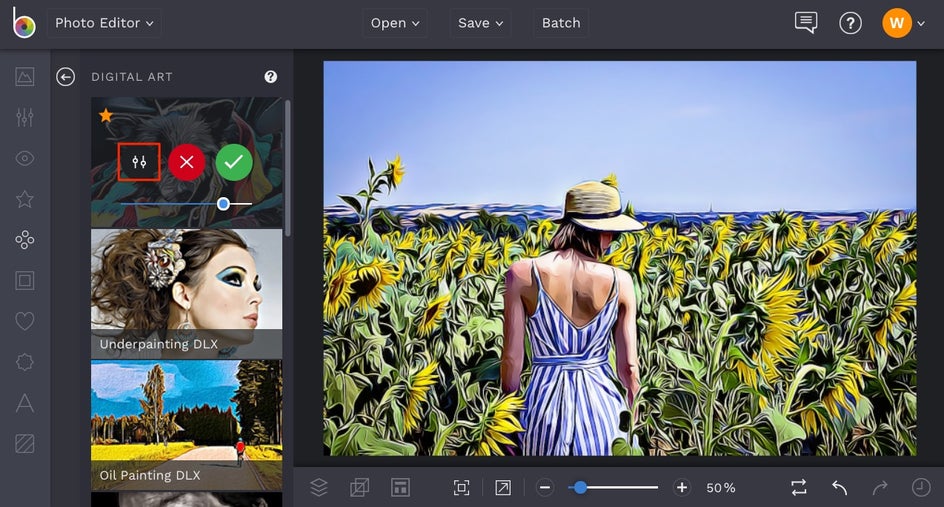
Task: Apply the effect with green checkmark
Action: coord(234,162)
